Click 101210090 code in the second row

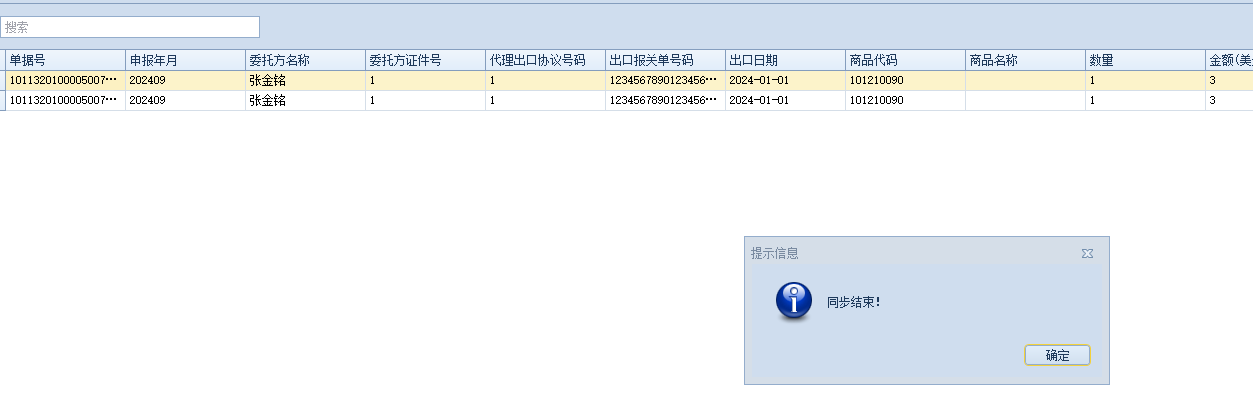877,100
